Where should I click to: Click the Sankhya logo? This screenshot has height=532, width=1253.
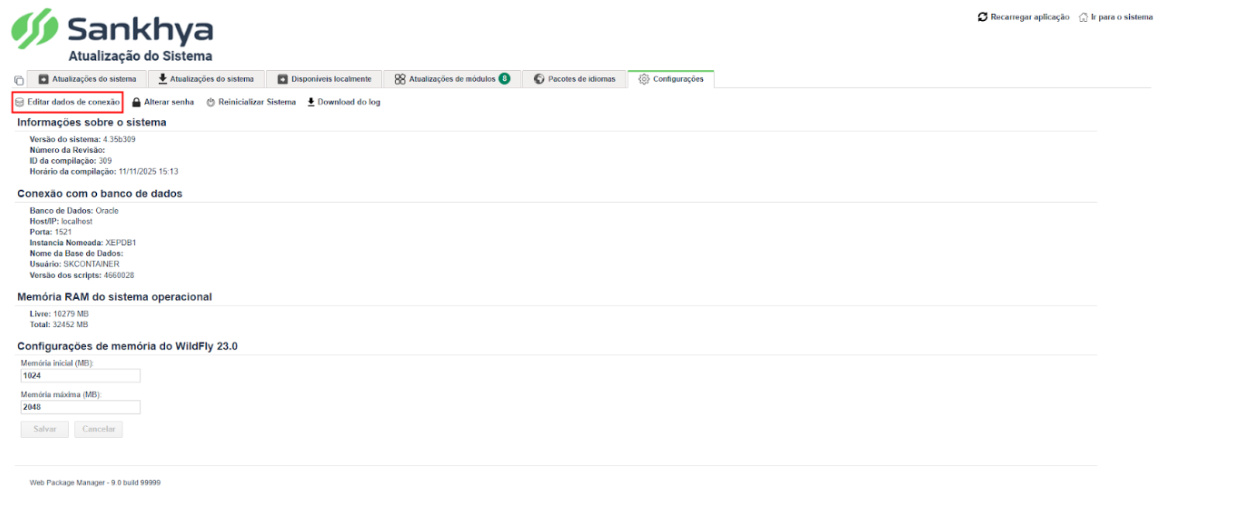click(112, 30)
